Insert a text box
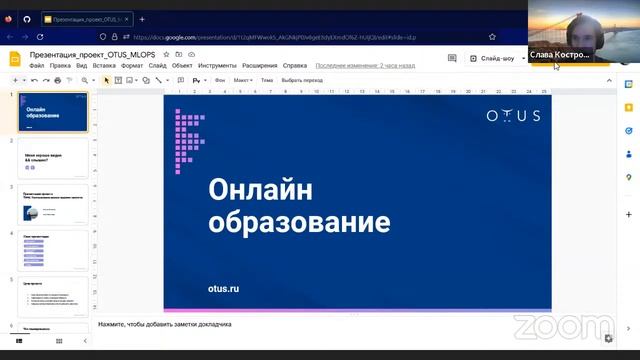 click(118, 80)
